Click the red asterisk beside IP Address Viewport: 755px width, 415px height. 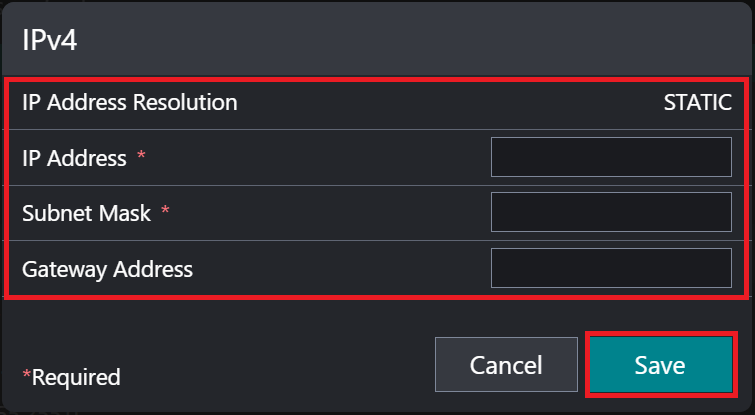pyautogui.click(x=141, y=157)
